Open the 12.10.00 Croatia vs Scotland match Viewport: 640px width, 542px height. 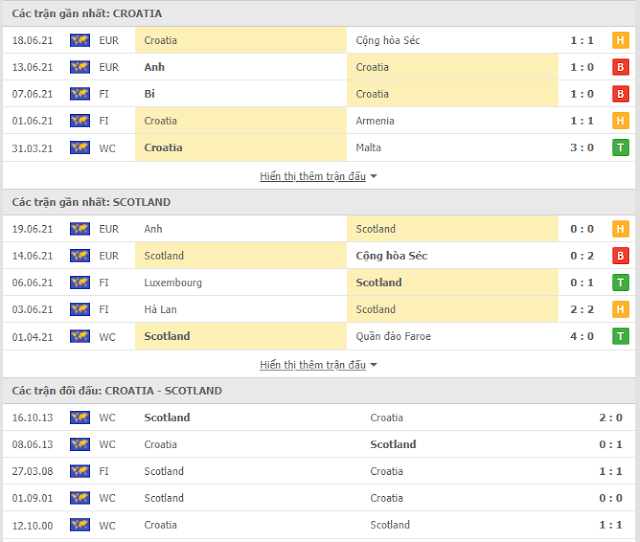pos(319,525)
